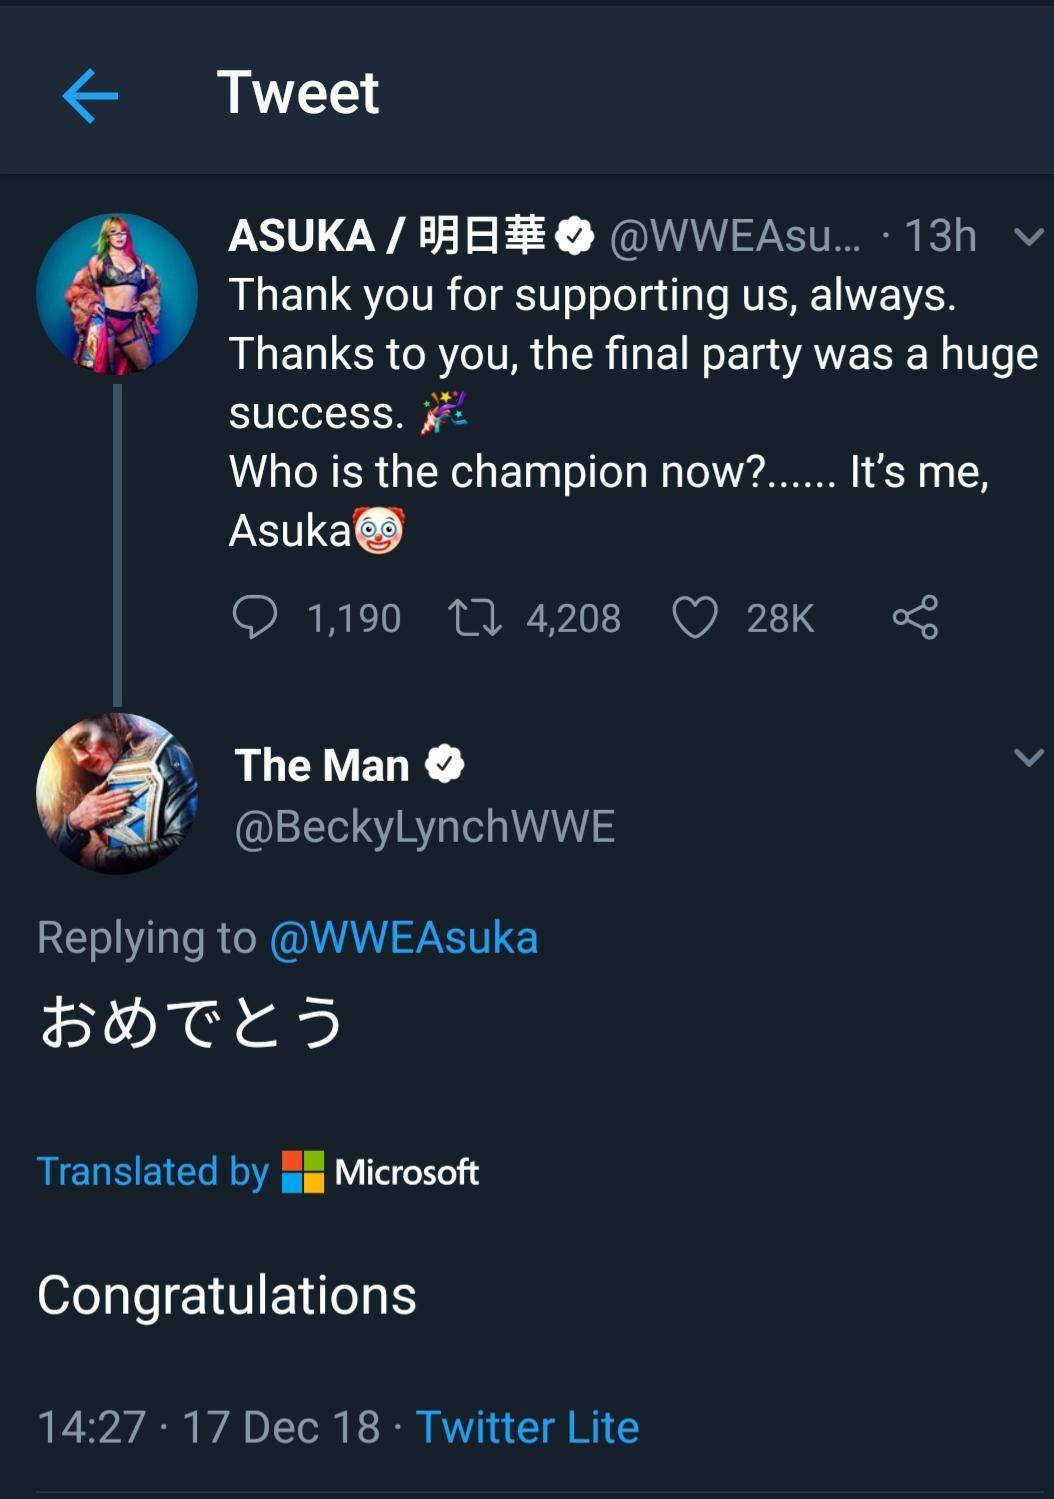This screenshot has height=1499, width=1054.
Task: Click verified badge next to The Man
Action: tap(445, 765)
